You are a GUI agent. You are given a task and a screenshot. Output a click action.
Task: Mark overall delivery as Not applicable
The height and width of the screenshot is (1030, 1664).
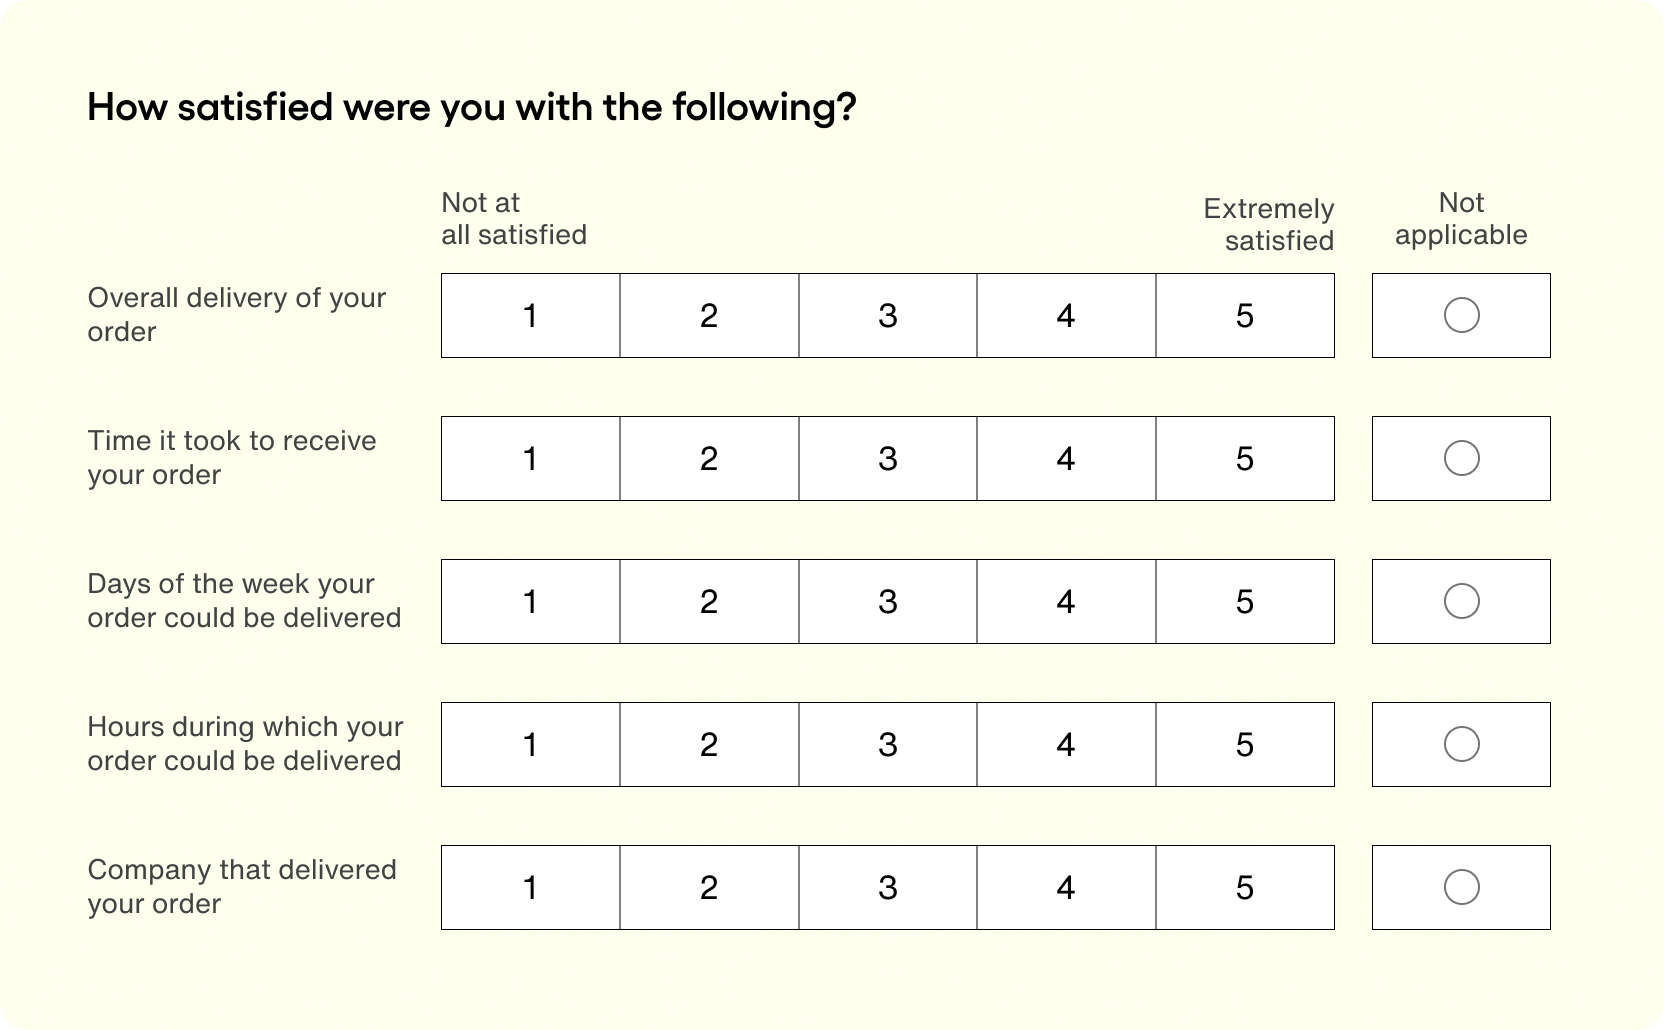click(1460, 315)
